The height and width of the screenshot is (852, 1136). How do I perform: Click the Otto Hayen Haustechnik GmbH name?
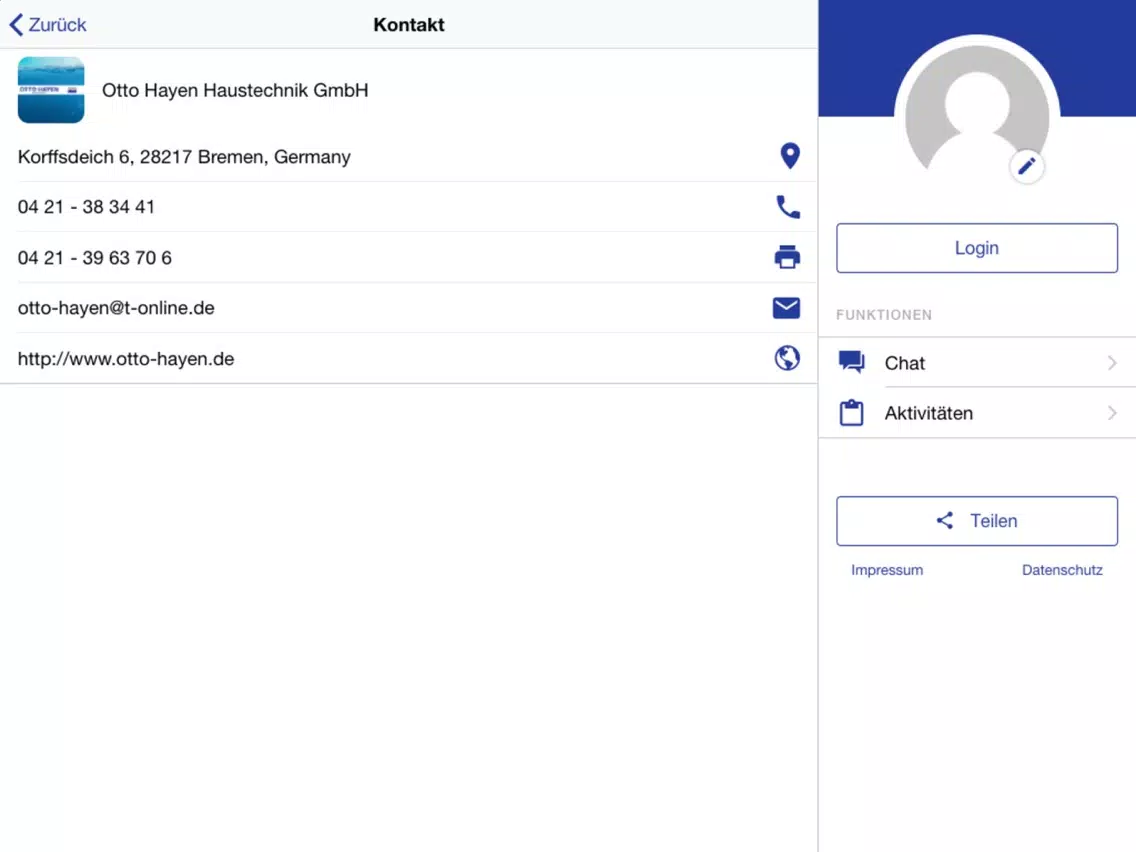[x=235, y=90]
